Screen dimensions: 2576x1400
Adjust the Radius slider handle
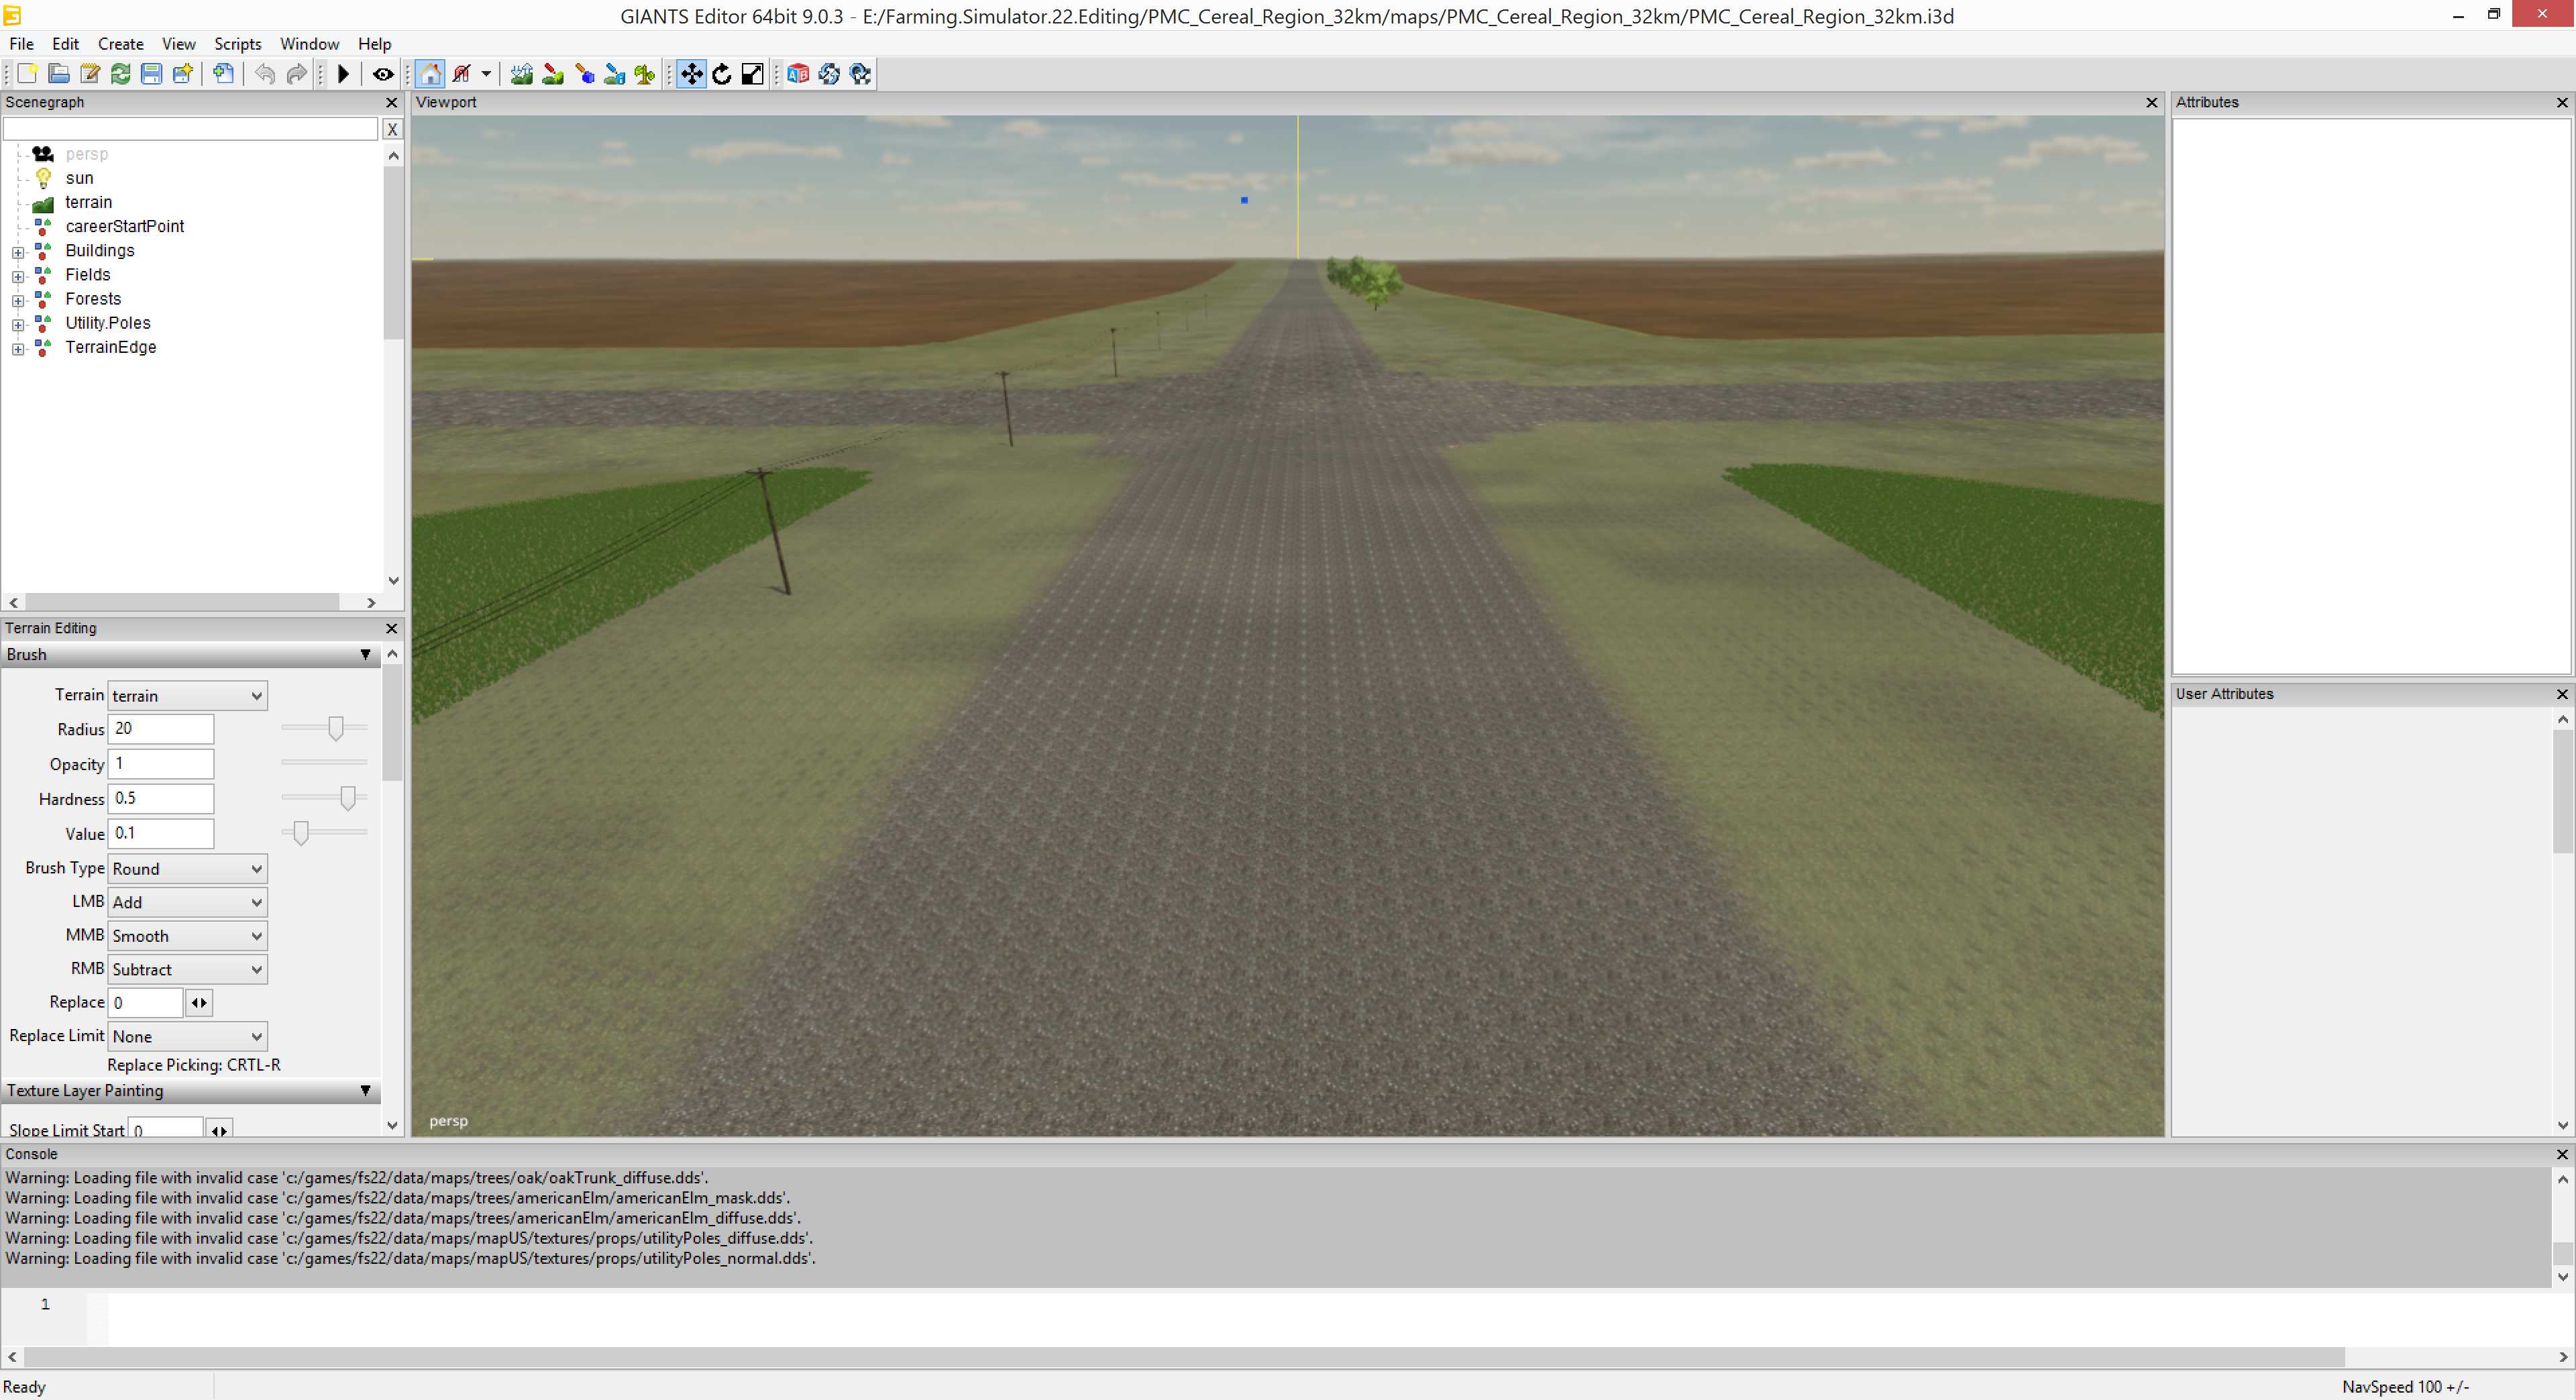pos(336,729)
